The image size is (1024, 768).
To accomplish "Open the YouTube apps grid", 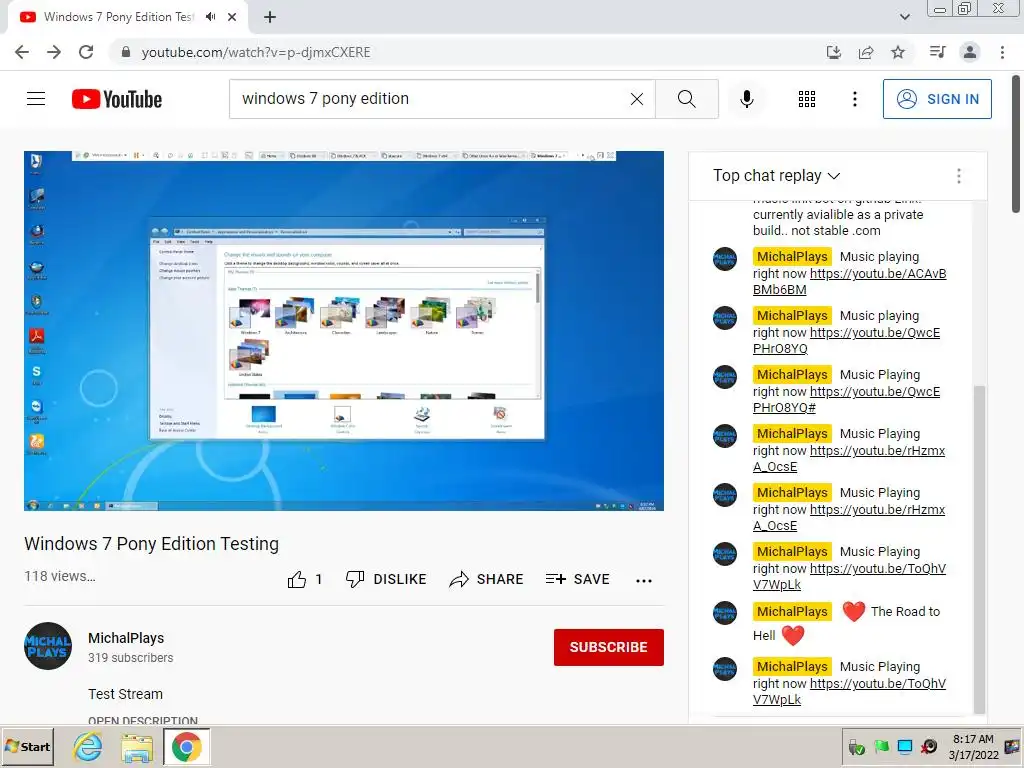I will (x=807, y=99).
